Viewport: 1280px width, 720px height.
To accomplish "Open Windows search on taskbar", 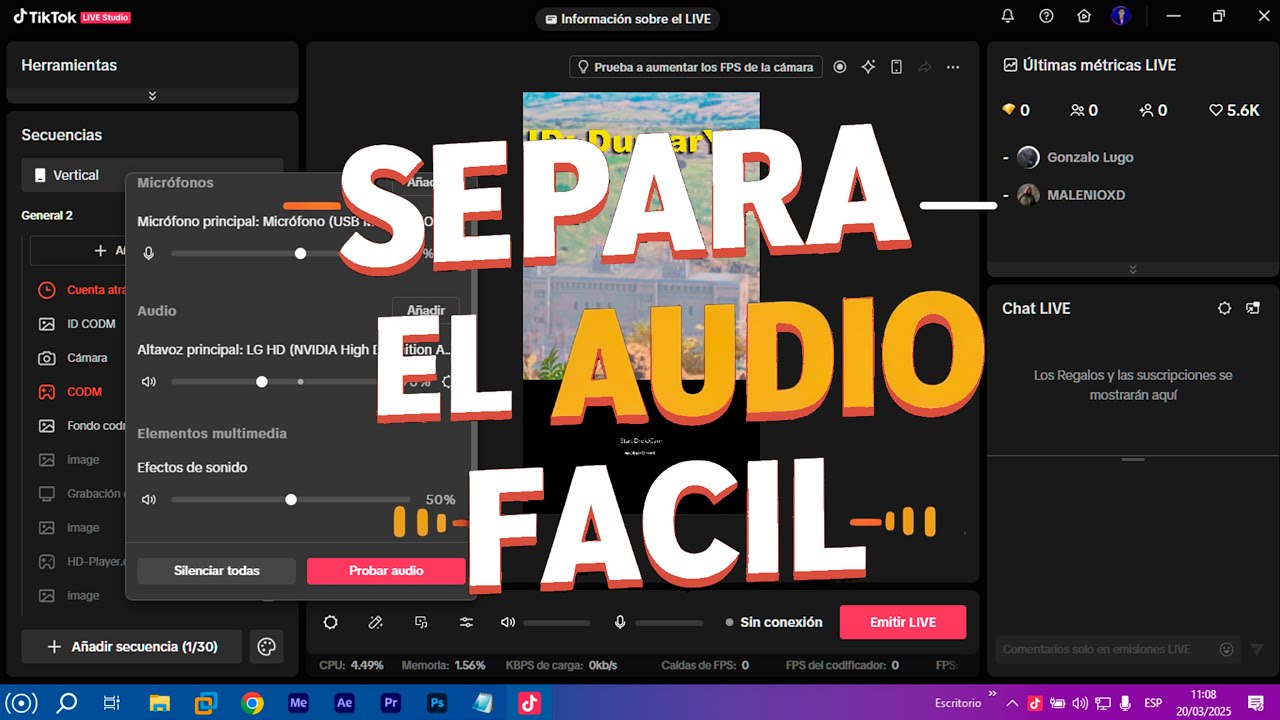I will [x=67, y=703].
